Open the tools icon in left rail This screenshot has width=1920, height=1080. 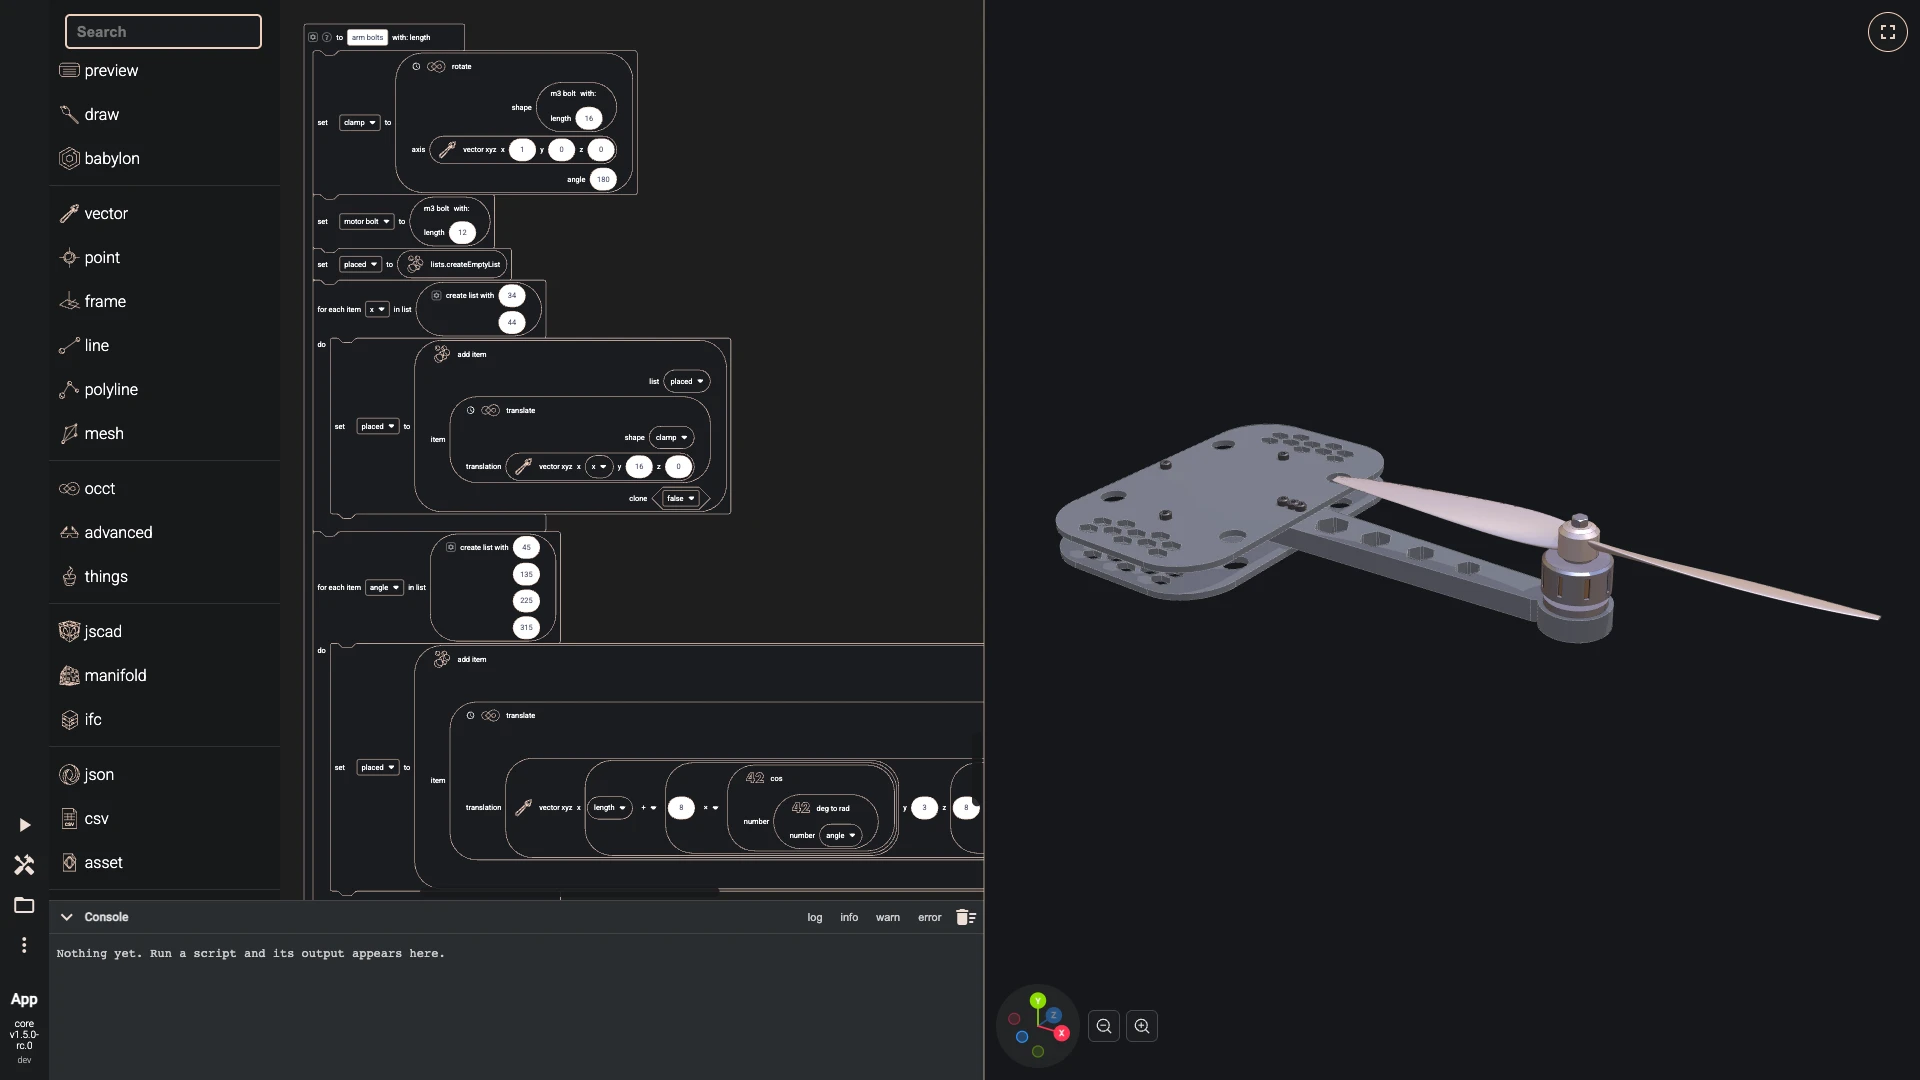24,865
